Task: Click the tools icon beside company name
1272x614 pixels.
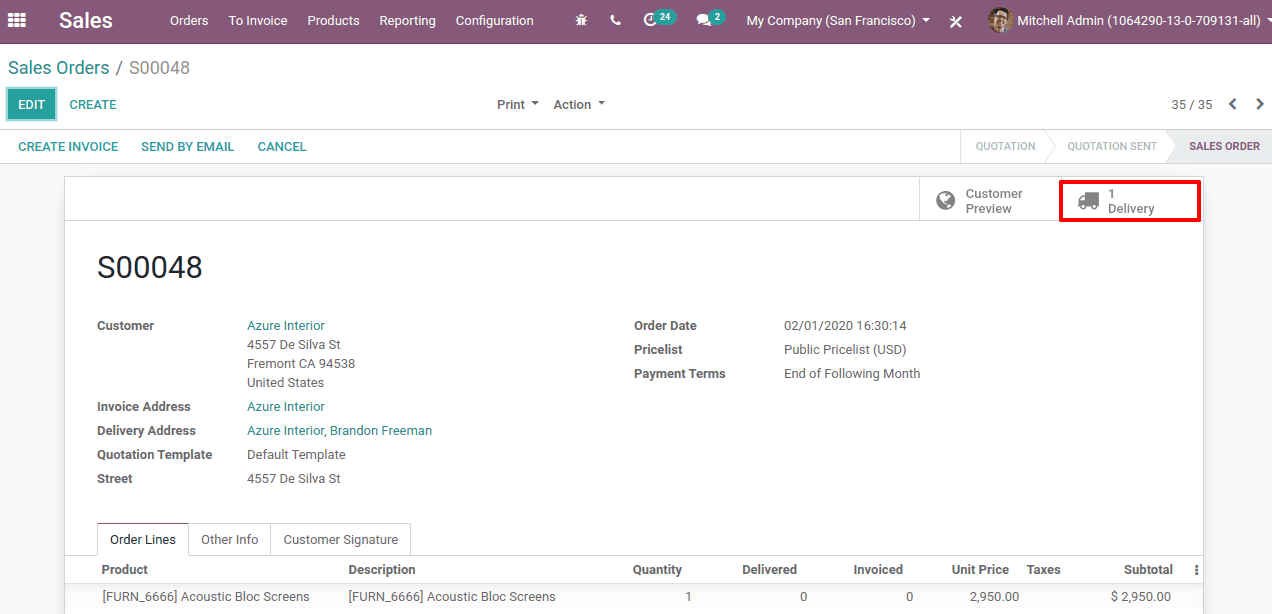Action: (956, 21)
